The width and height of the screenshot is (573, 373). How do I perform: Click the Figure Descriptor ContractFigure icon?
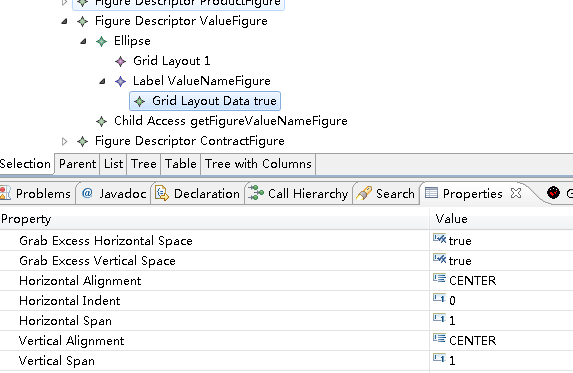coord(82,141)
